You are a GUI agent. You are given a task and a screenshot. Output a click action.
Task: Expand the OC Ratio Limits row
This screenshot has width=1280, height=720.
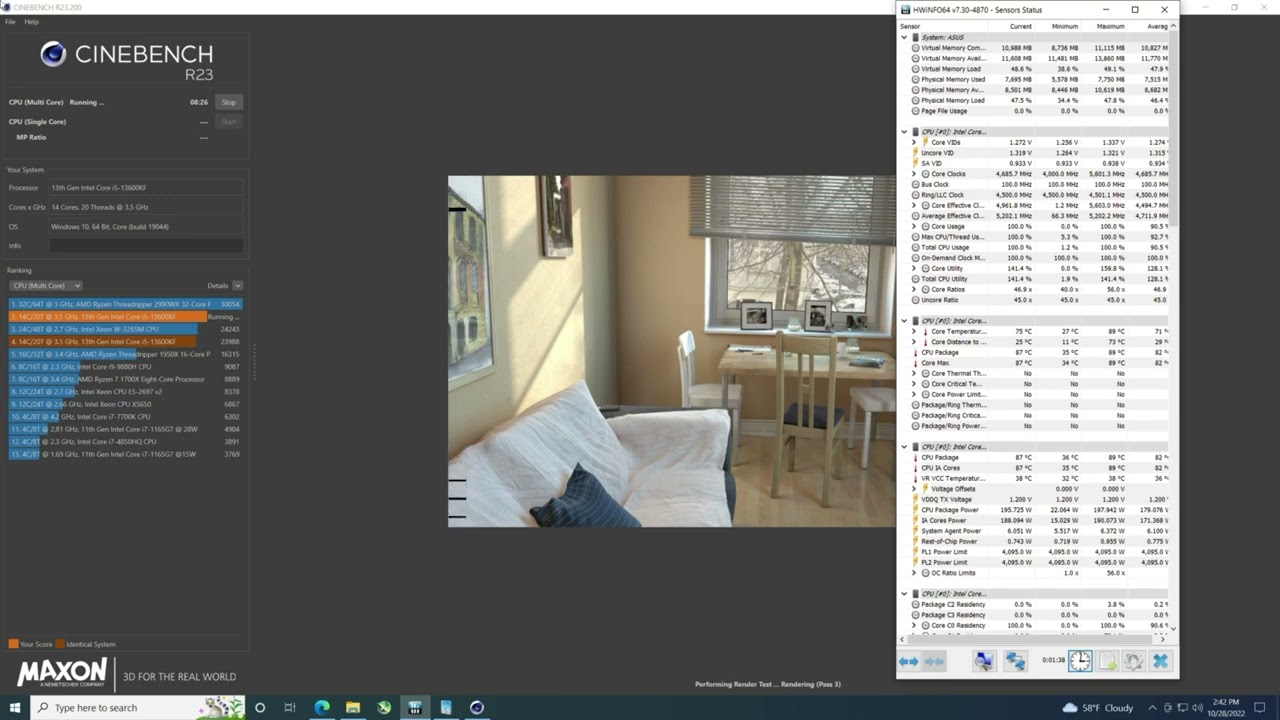pyautogui.click(x=914, y=573)
